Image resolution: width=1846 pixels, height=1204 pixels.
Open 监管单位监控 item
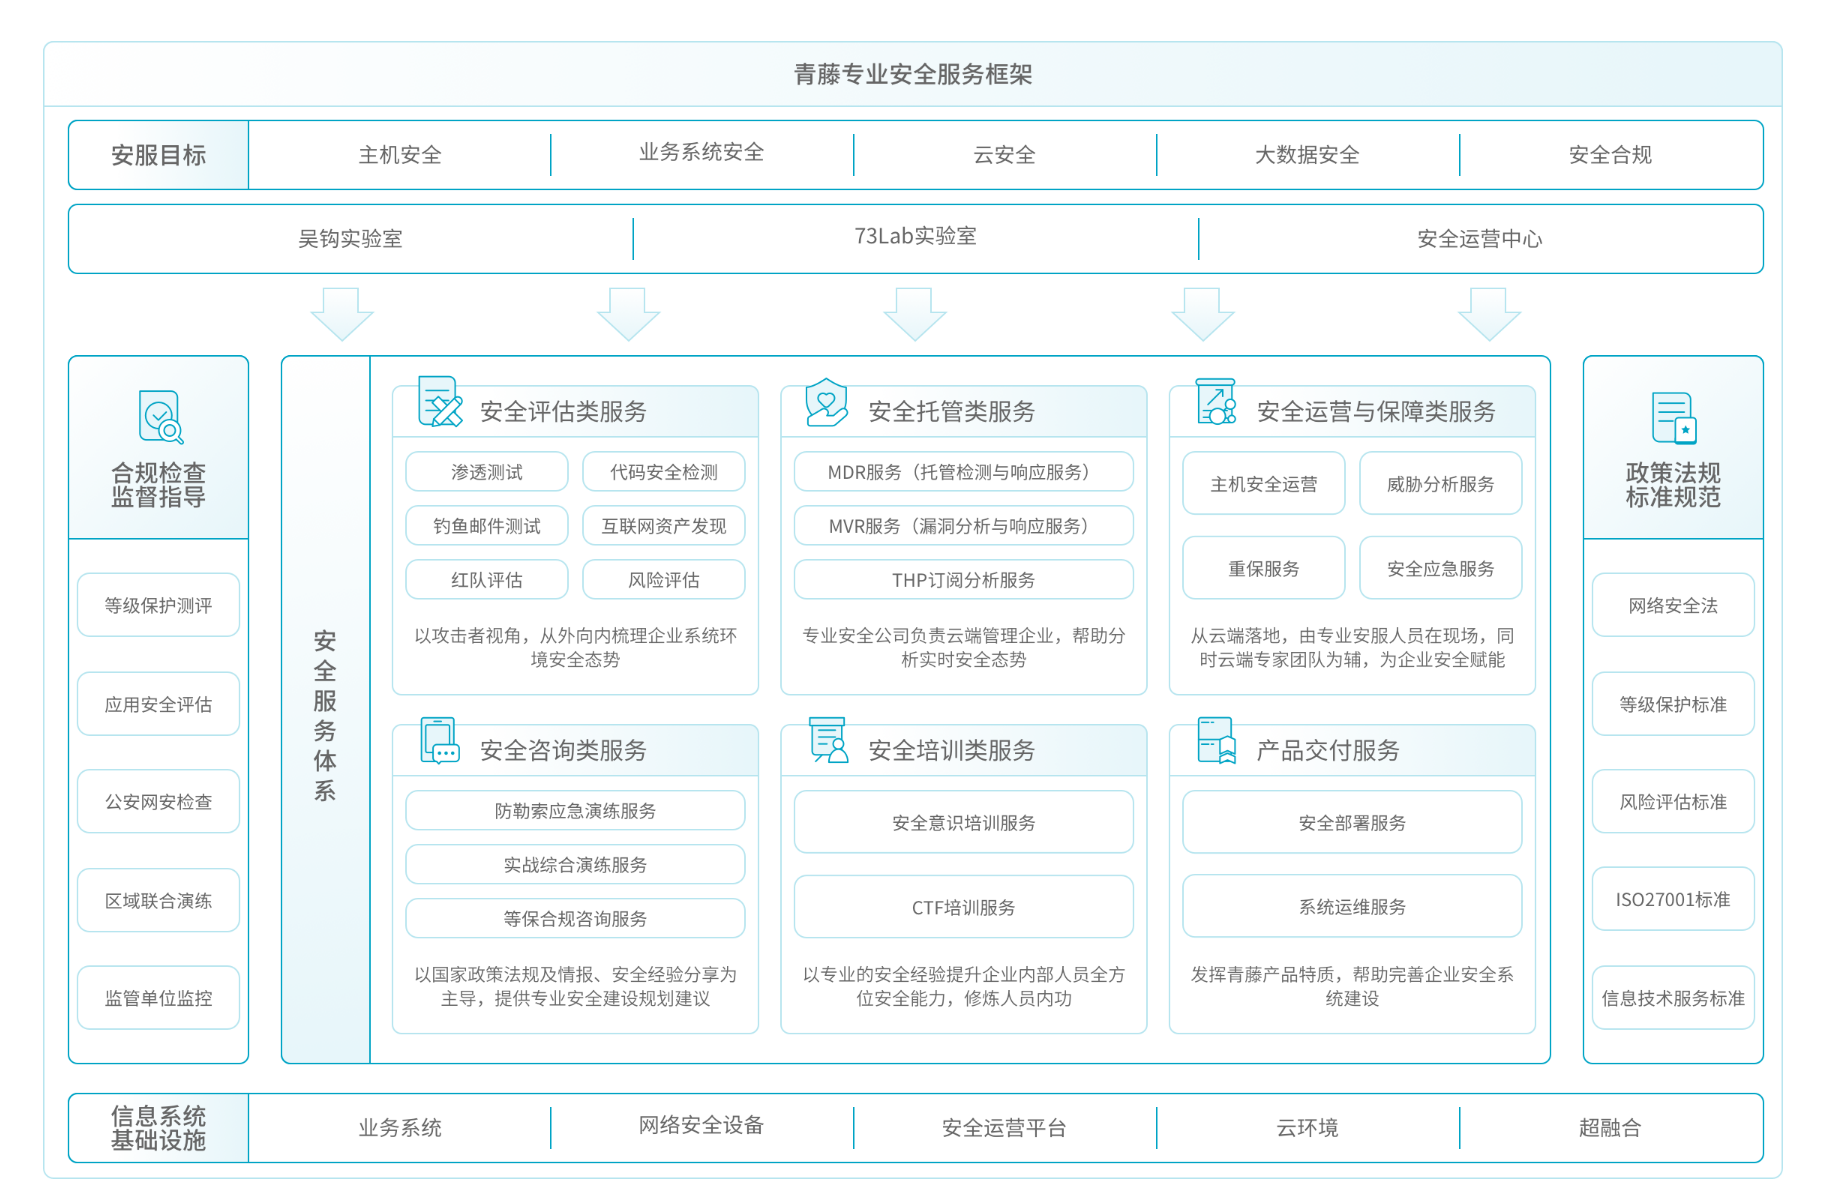pos(159,998)
